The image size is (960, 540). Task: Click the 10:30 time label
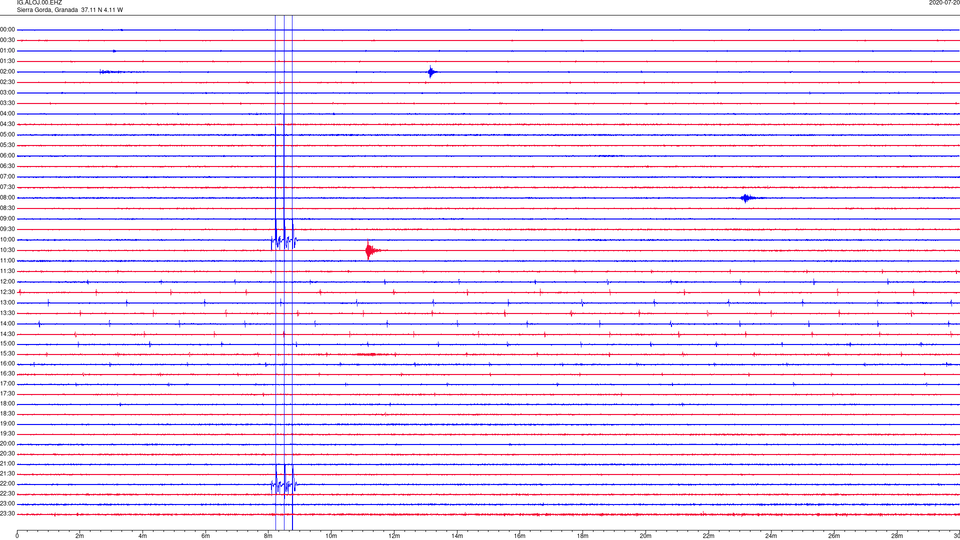[8, 250]
